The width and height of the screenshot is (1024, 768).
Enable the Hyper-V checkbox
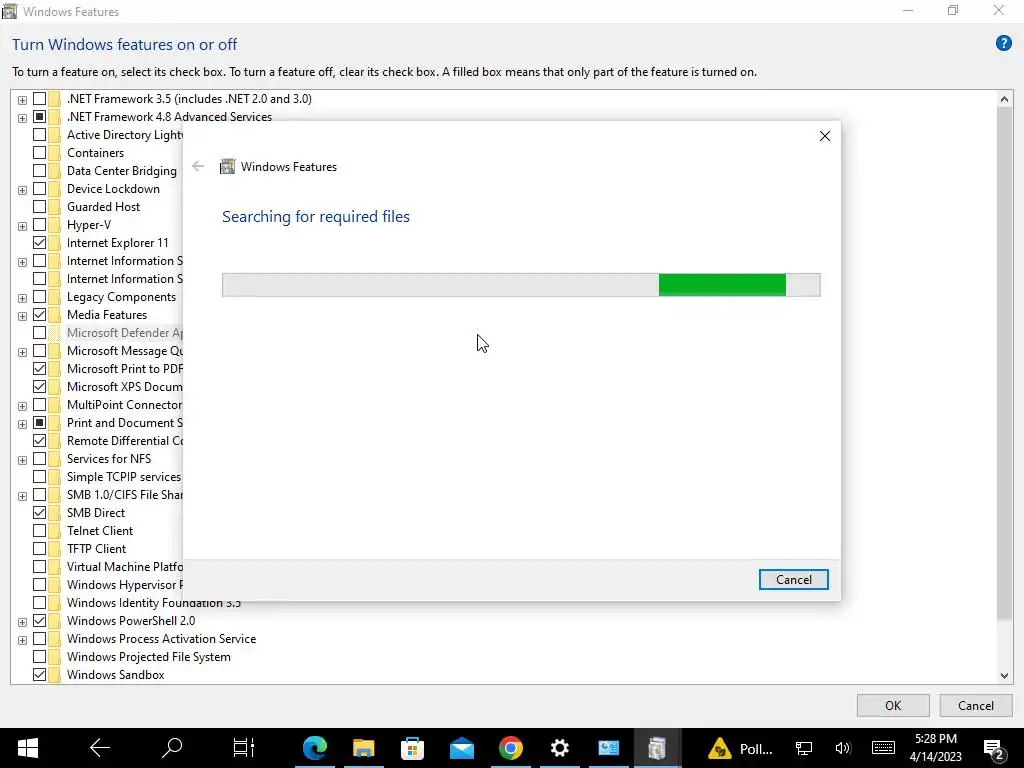[x=39, y=225]
